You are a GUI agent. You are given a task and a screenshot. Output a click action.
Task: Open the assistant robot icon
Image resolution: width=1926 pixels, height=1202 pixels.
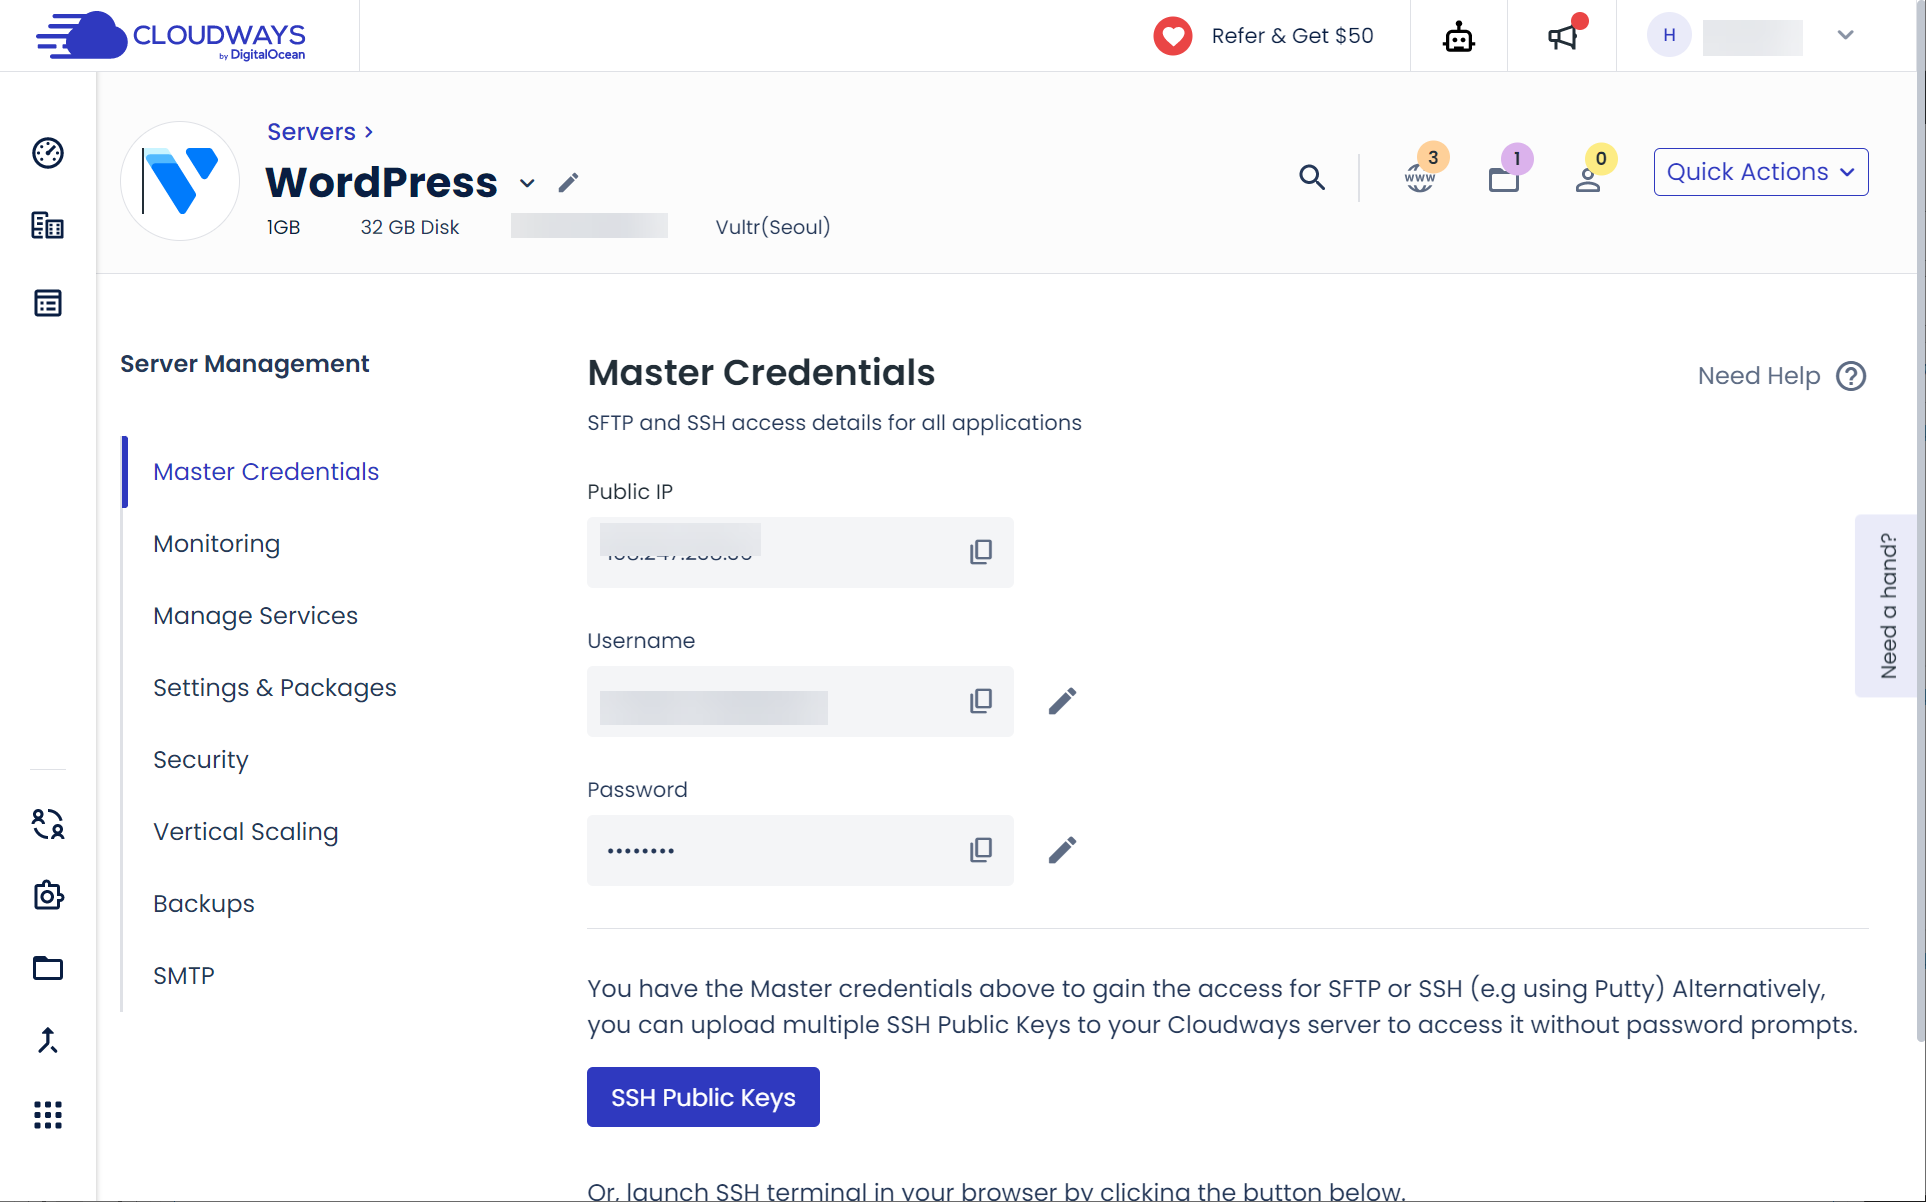1458,37
